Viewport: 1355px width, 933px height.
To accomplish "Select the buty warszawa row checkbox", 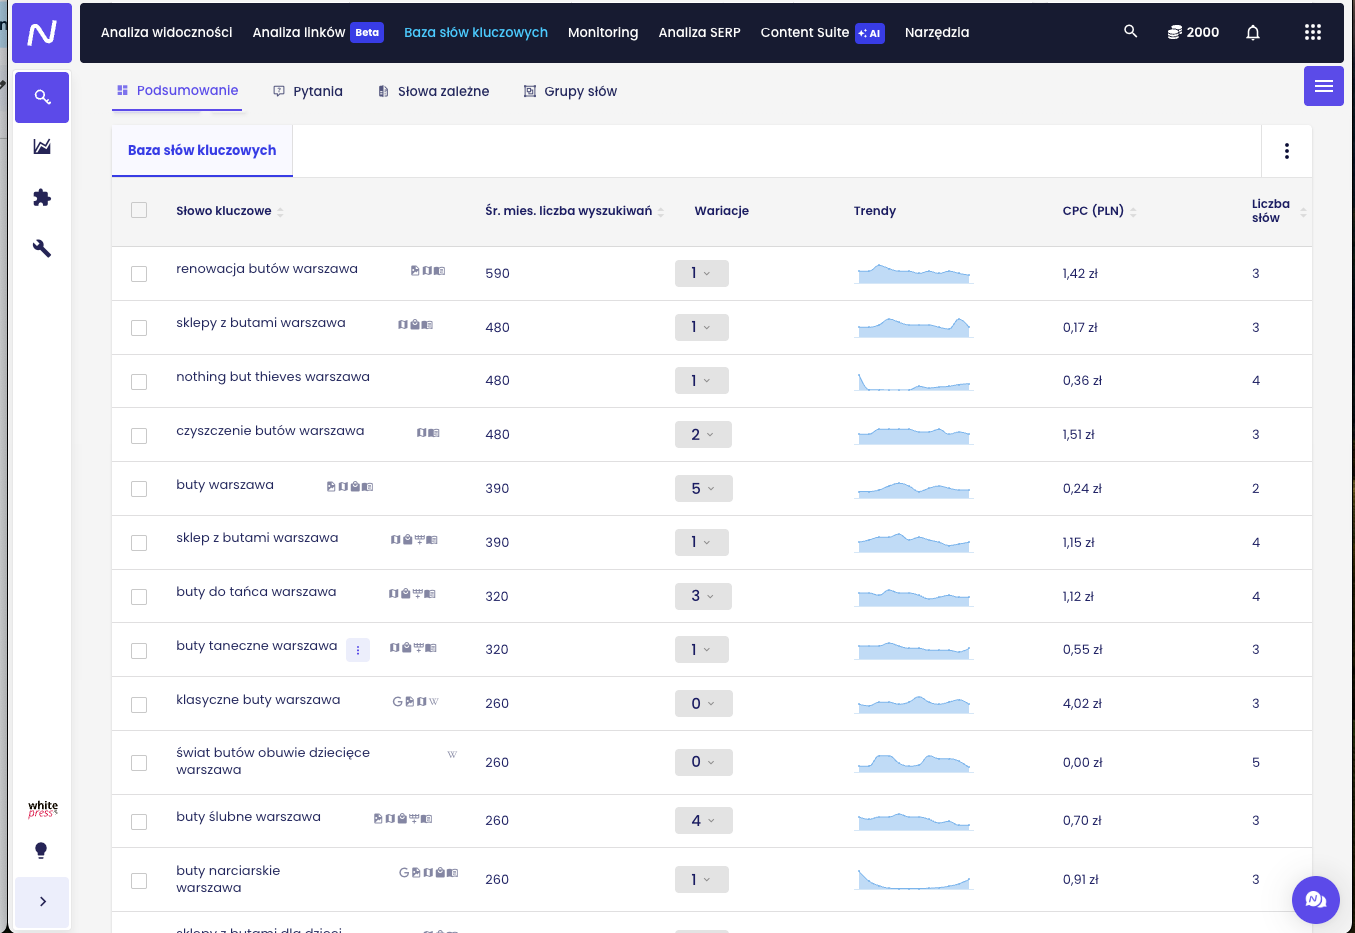I will pos(139,489).
